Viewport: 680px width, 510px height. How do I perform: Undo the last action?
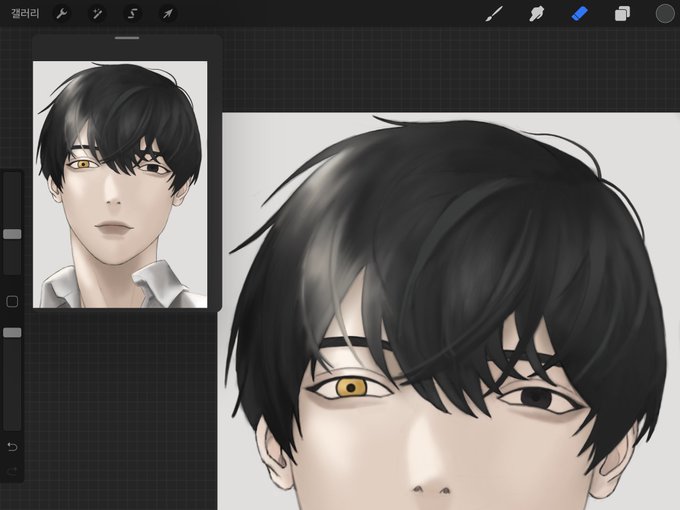(x=12, y=447)
